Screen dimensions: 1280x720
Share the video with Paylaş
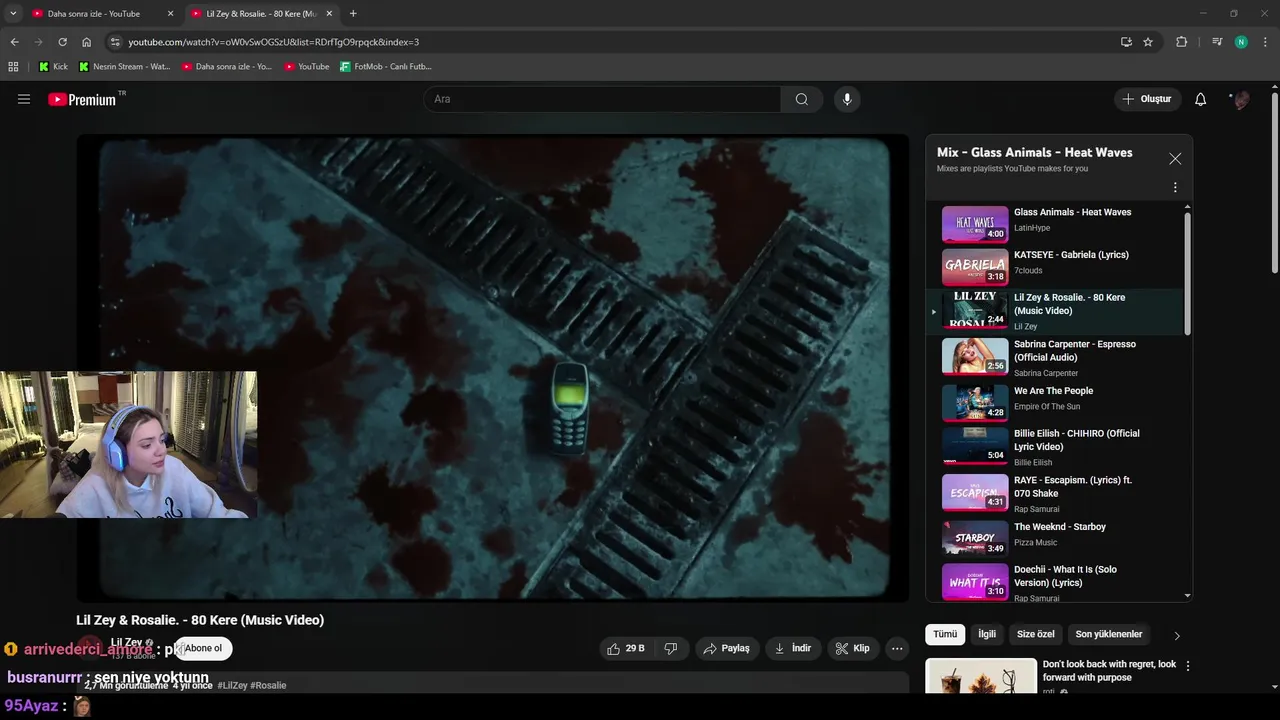click(727, 648)
